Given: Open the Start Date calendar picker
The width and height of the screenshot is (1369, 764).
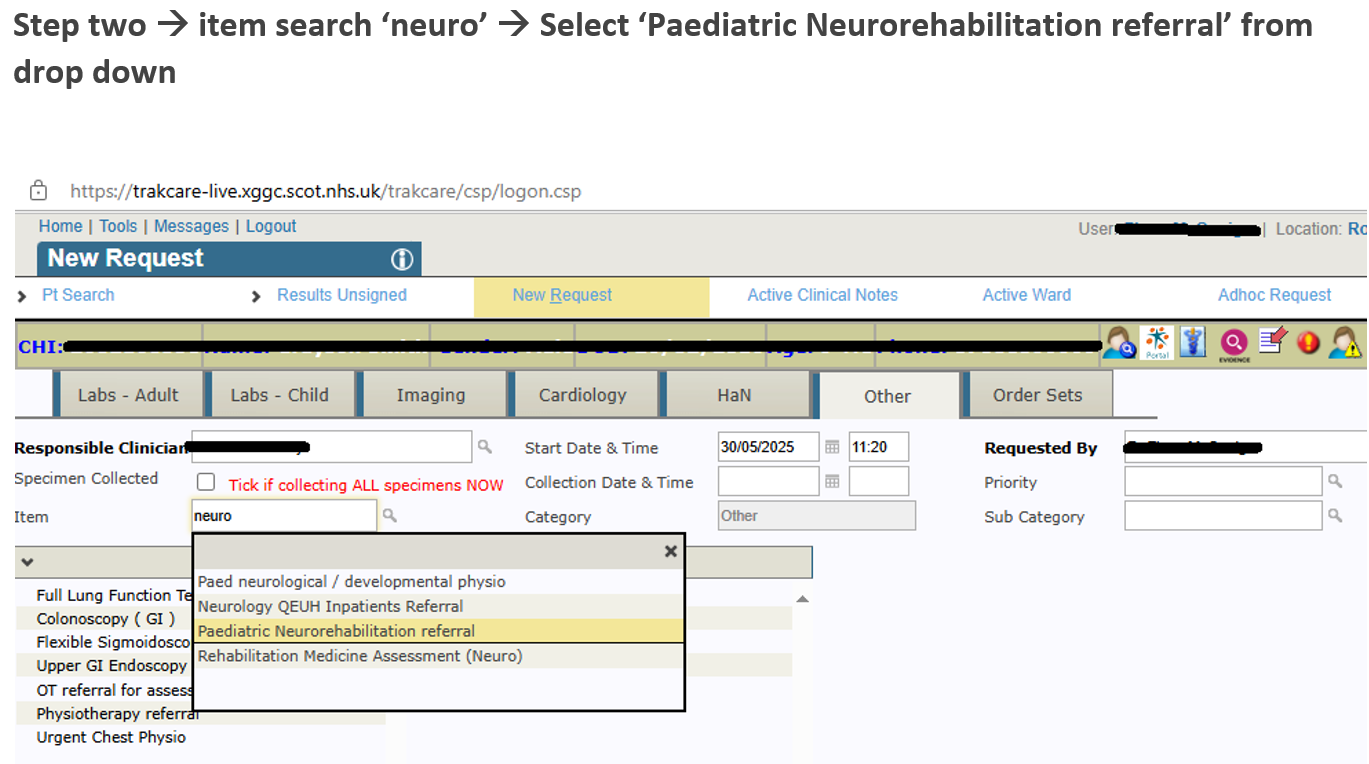Looking at the screenshot, I should click(x=832, y=448).
